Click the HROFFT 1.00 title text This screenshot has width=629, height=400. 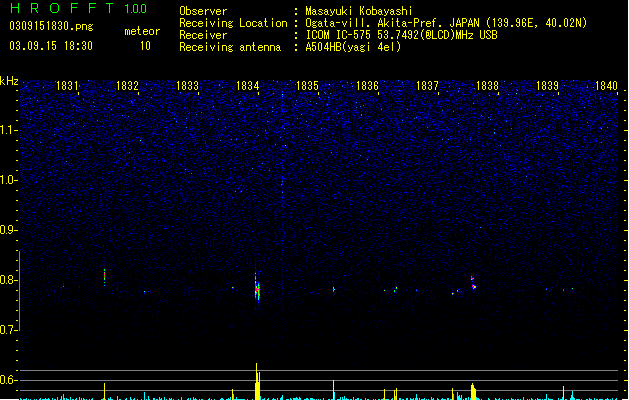(78, 8)
